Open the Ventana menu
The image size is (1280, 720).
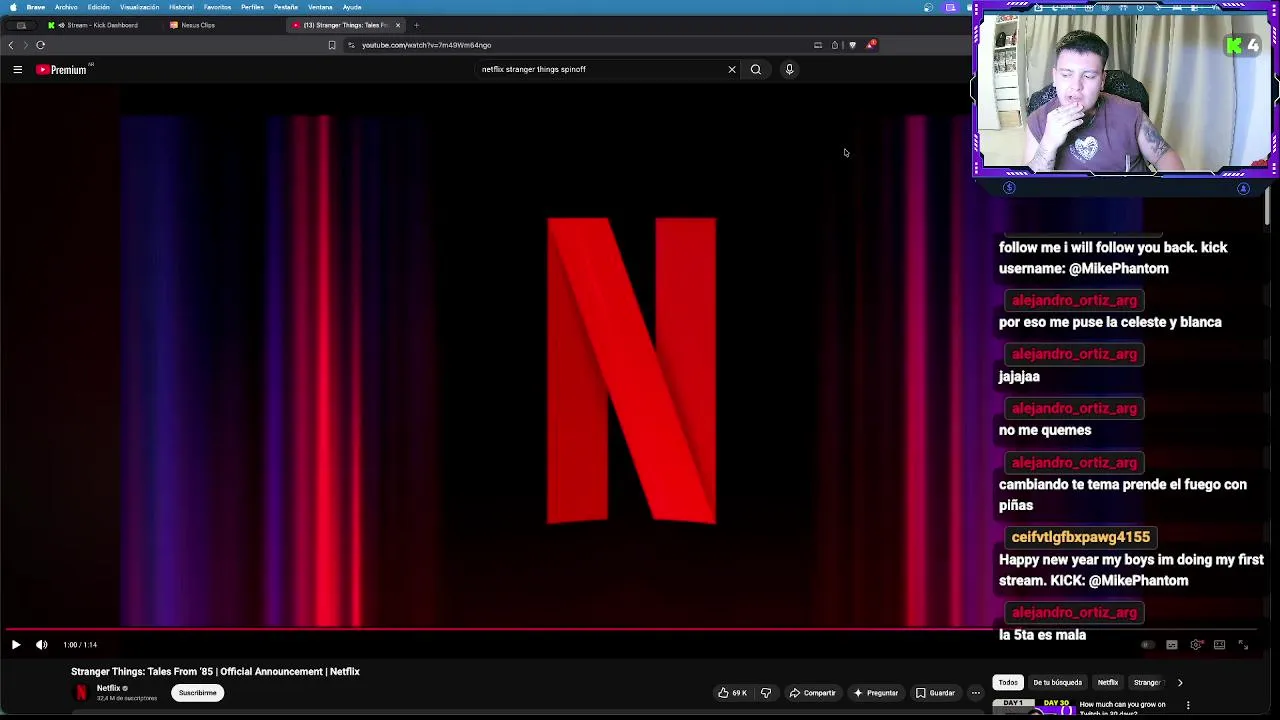(320, 7)
